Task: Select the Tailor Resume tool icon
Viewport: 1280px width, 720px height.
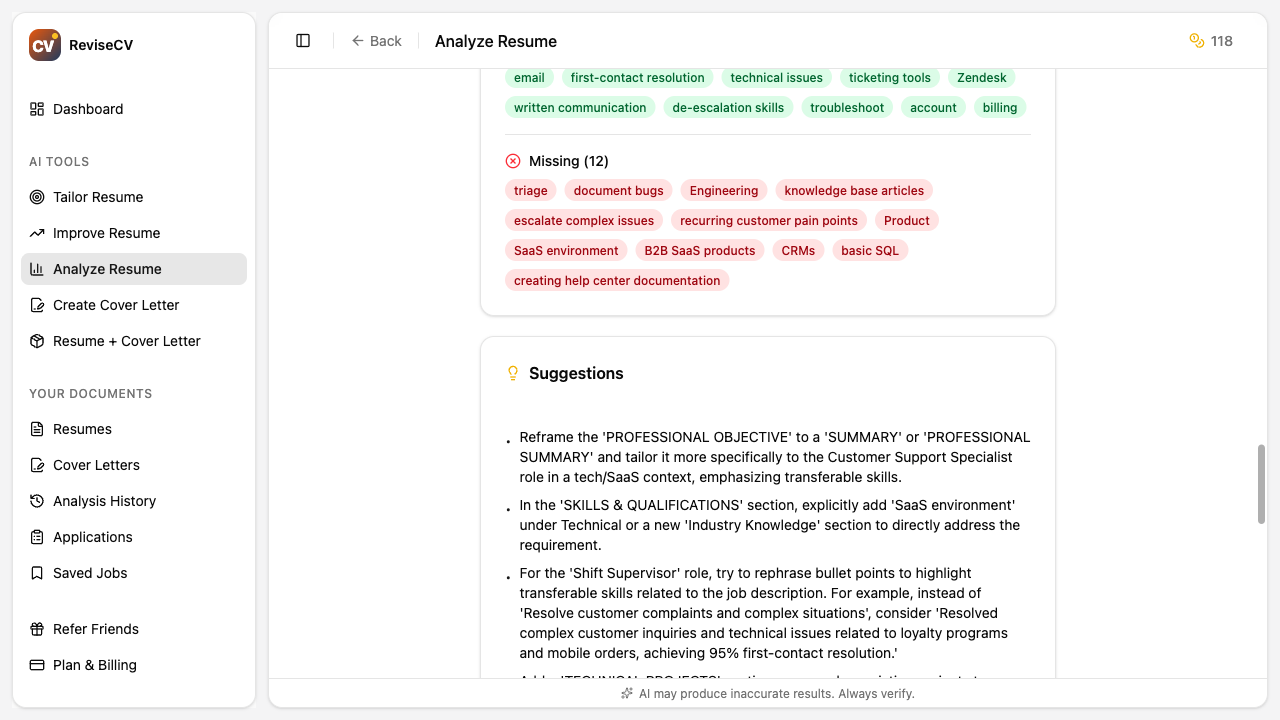Action: 36,197
